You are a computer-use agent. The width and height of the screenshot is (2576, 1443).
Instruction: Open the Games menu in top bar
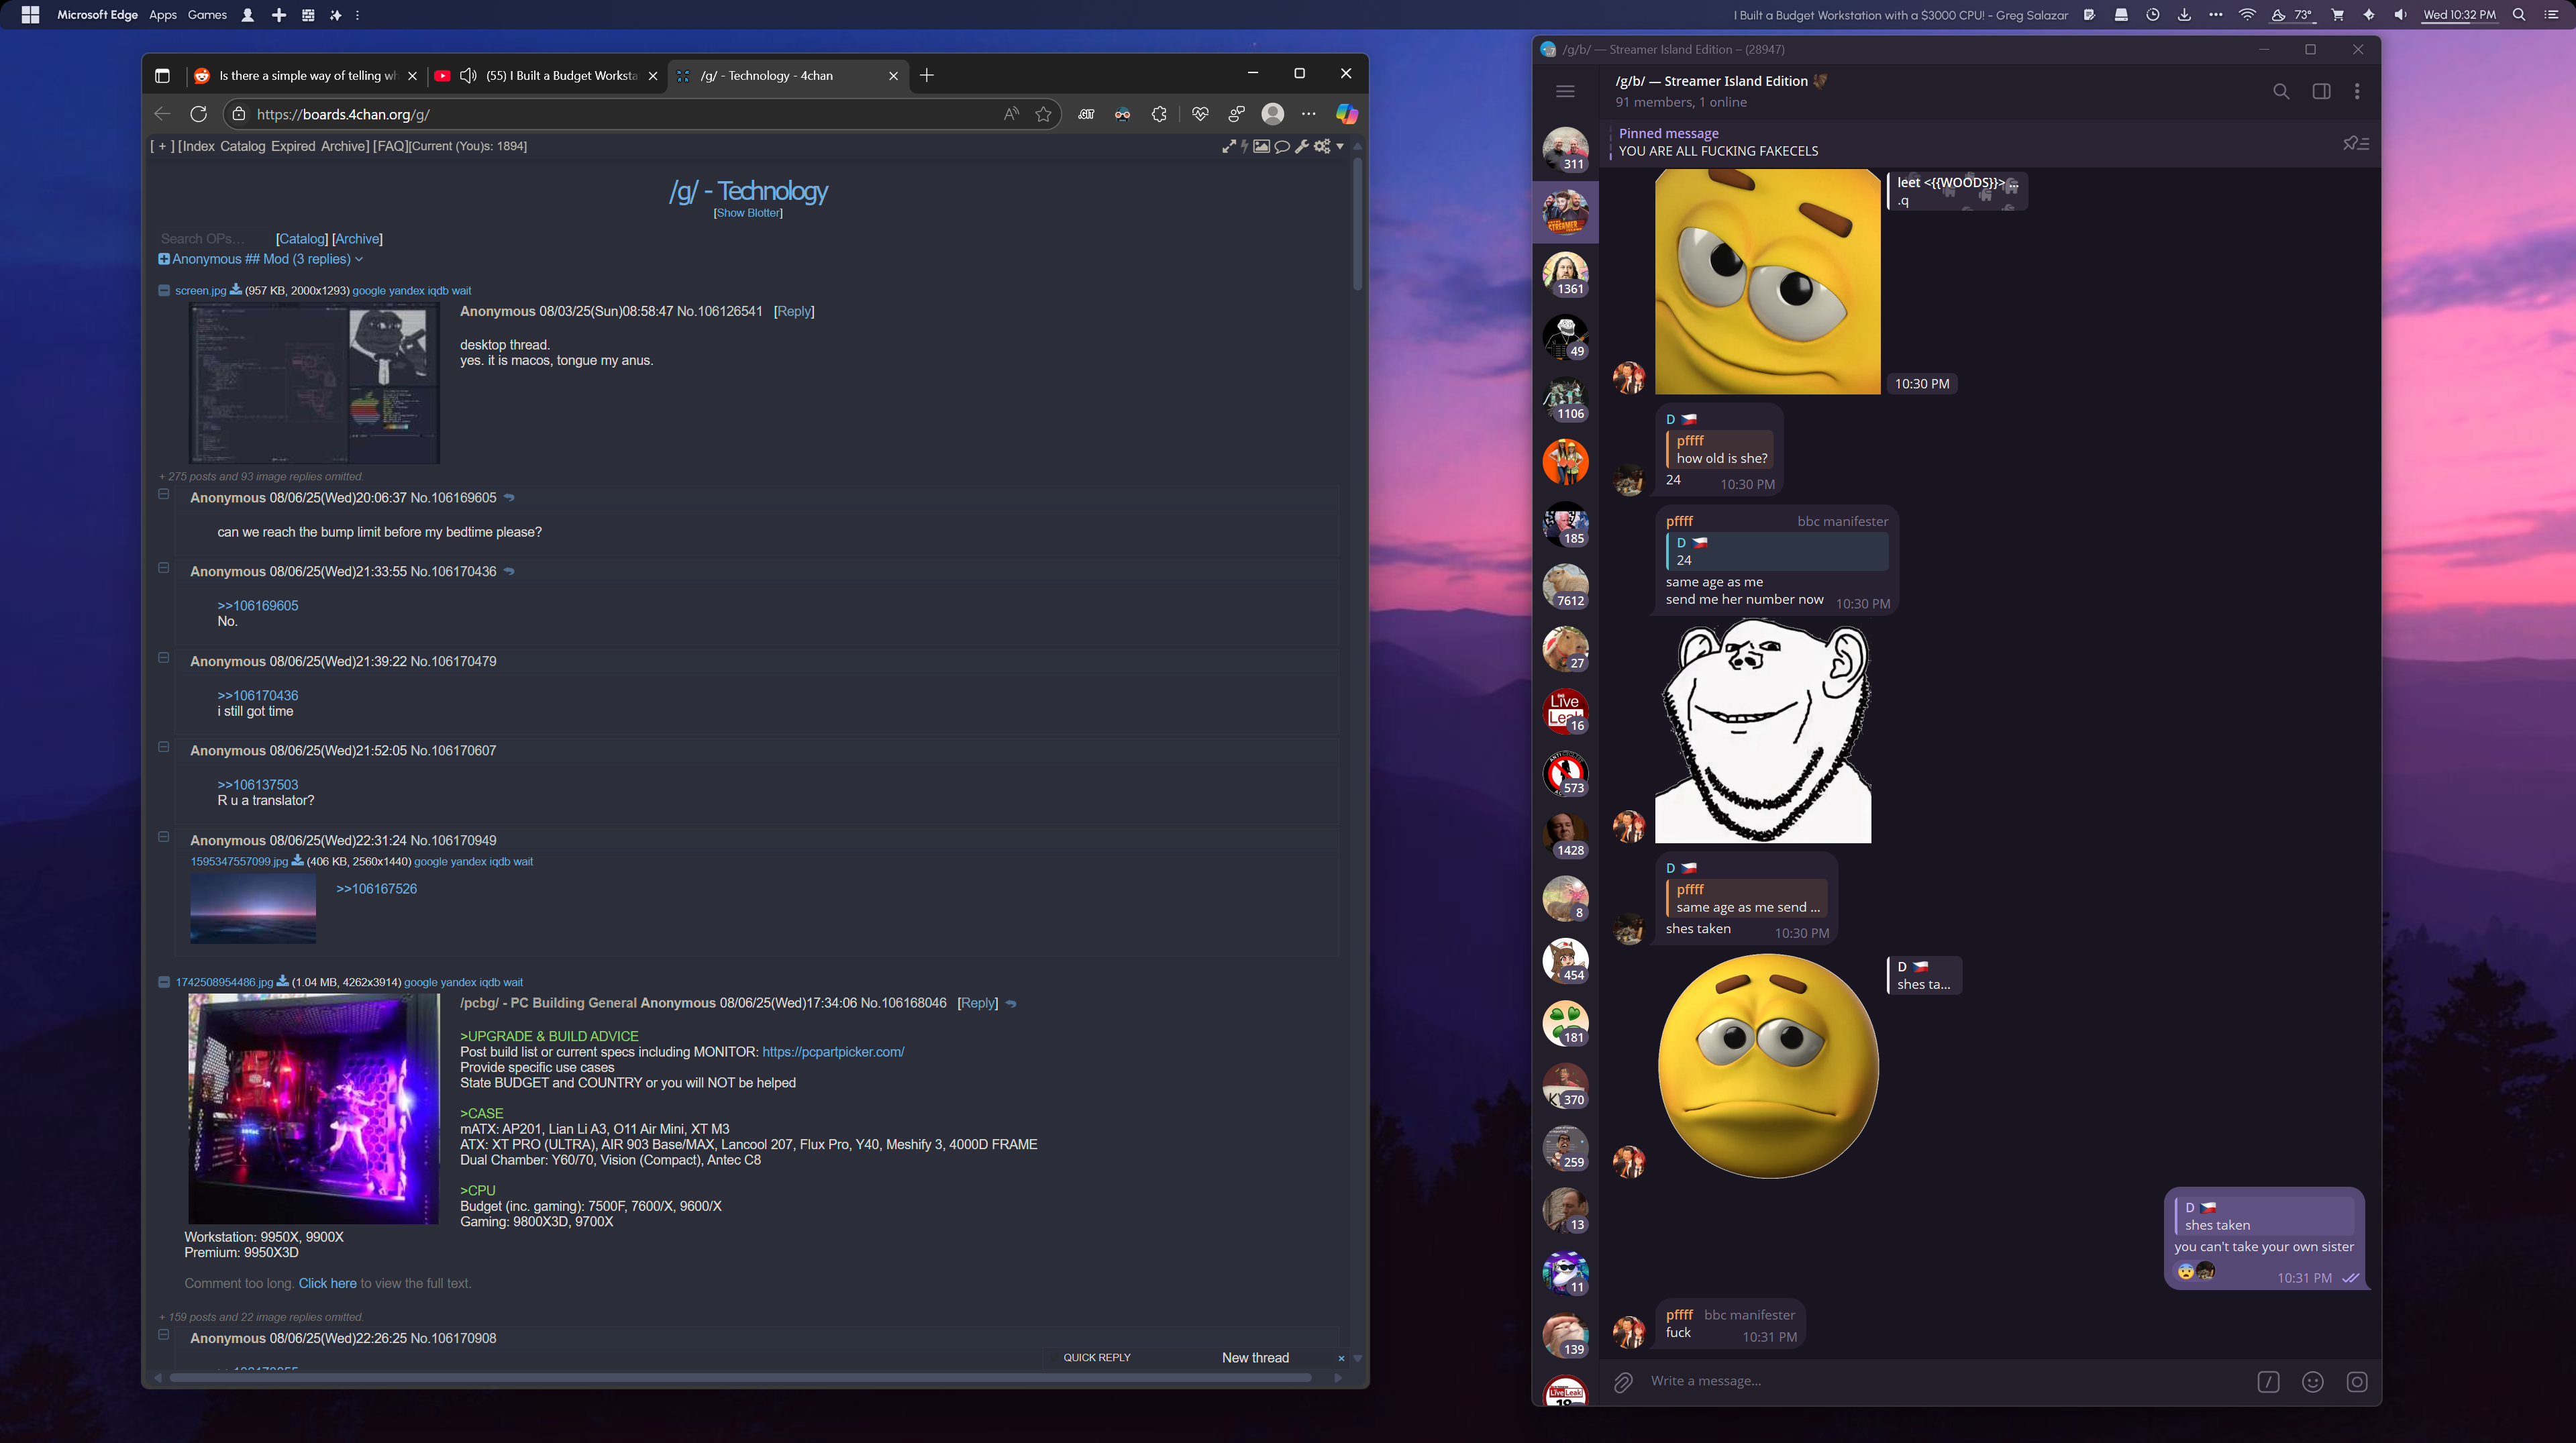(x=207, y=15)
